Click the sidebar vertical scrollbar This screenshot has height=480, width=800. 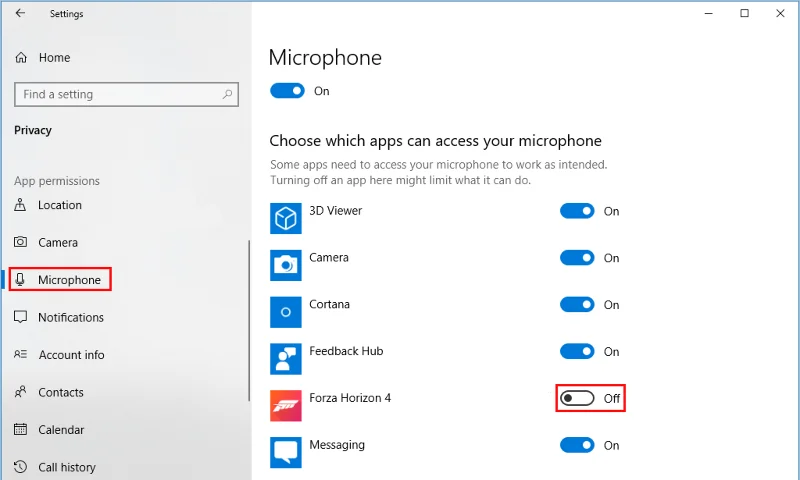tap(249, 320)
